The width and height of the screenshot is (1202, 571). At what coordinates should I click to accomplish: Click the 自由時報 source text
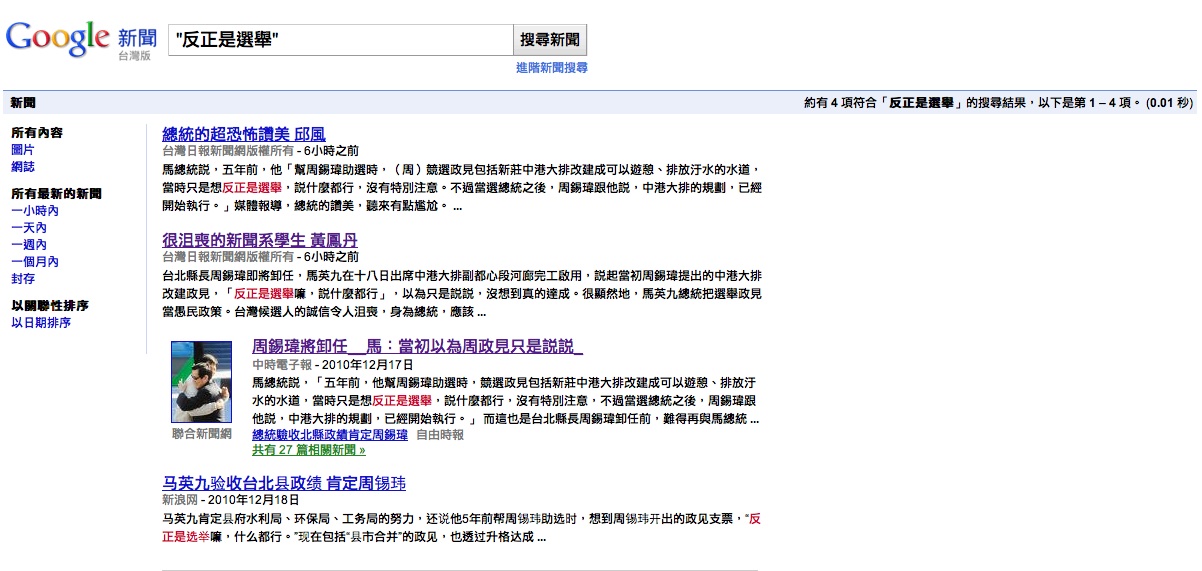point(440,435)
